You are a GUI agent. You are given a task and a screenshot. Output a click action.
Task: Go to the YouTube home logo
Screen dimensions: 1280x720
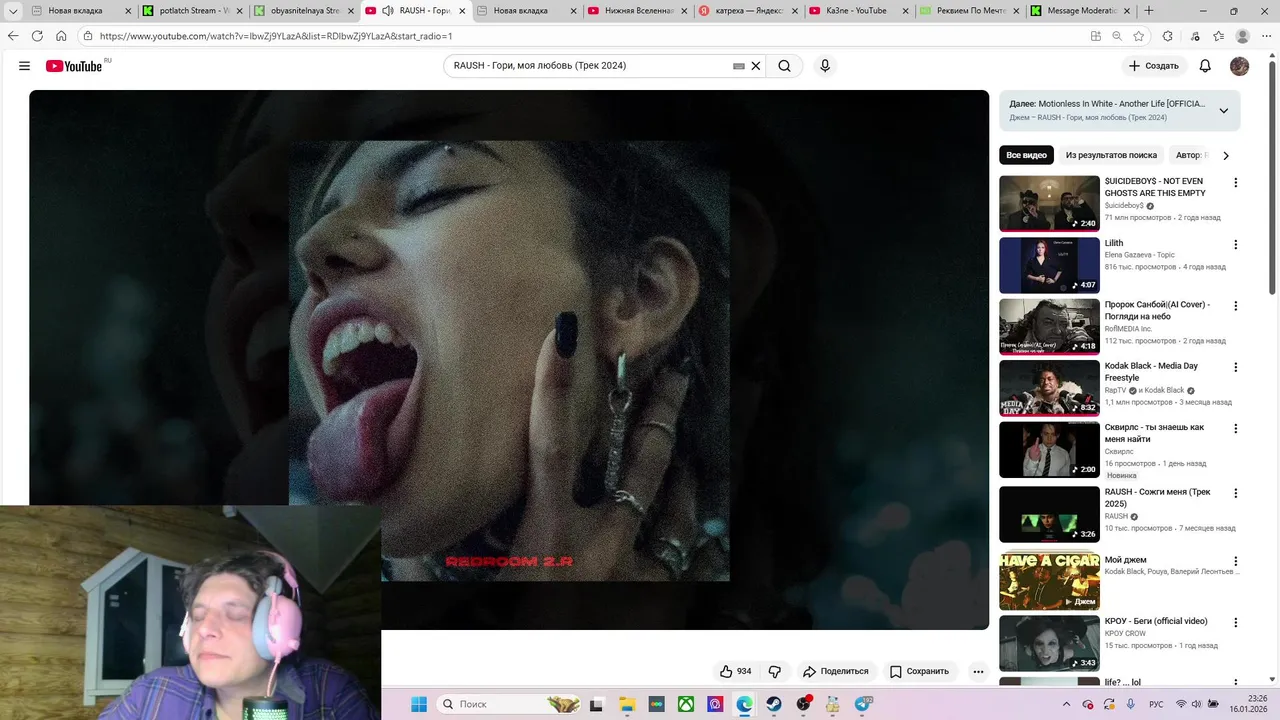[x=74, y=66]
